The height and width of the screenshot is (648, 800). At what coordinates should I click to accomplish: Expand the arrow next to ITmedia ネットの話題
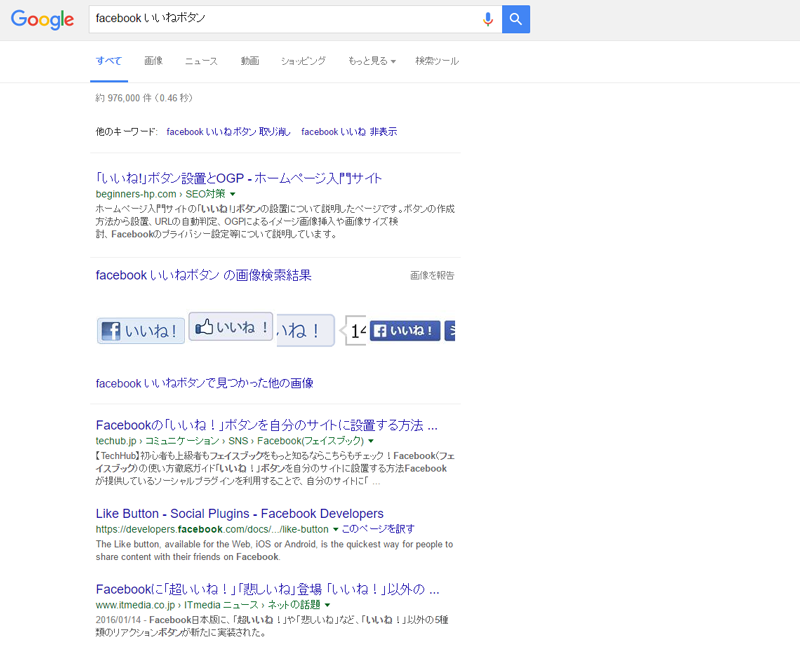[328, 605]
